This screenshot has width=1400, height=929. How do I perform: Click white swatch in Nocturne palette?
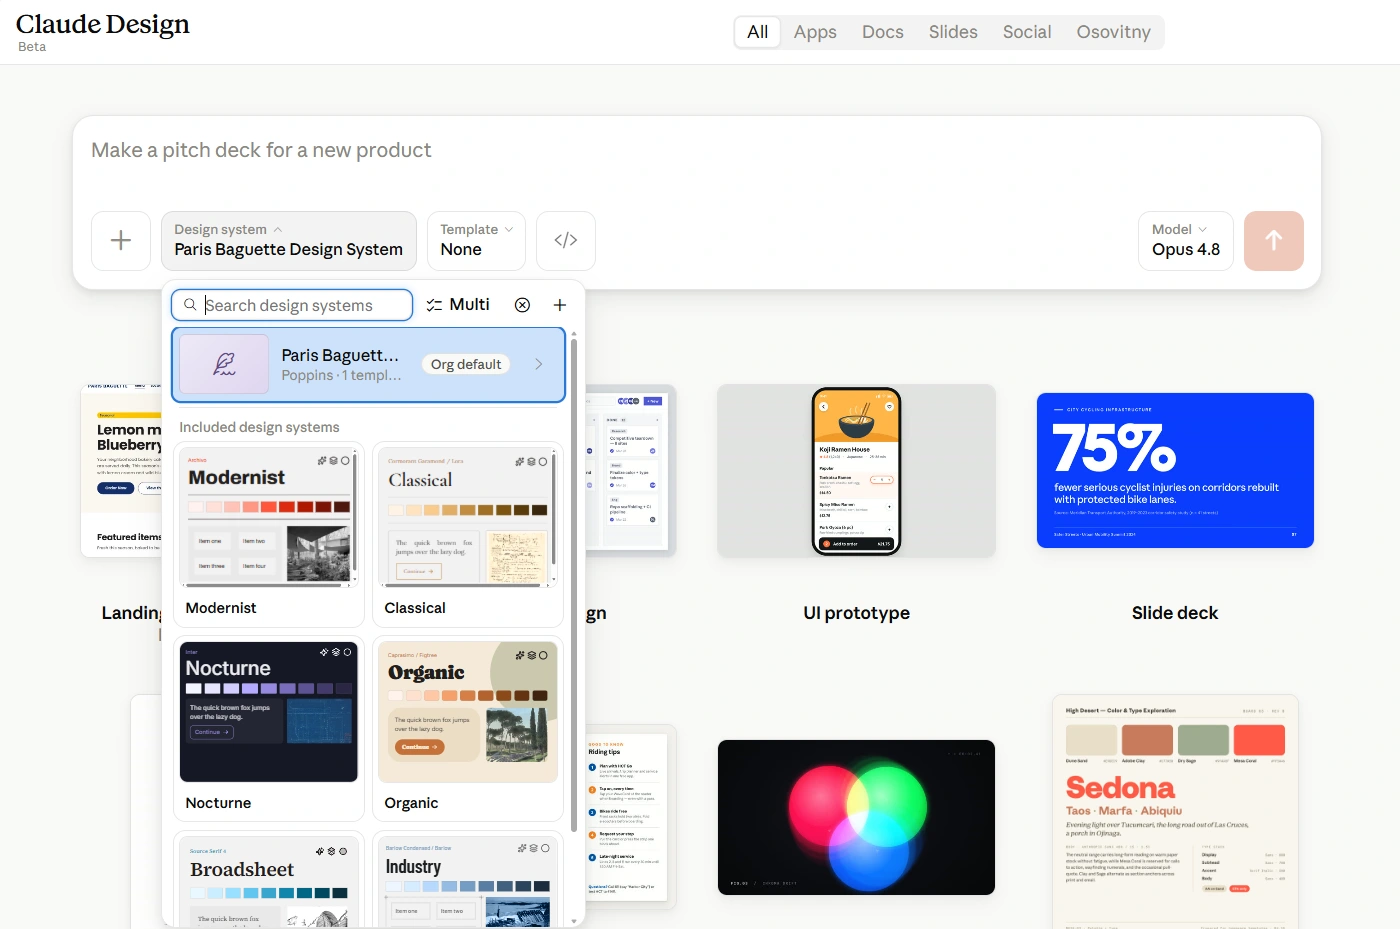pyautogui.click(x=194, y=689)
